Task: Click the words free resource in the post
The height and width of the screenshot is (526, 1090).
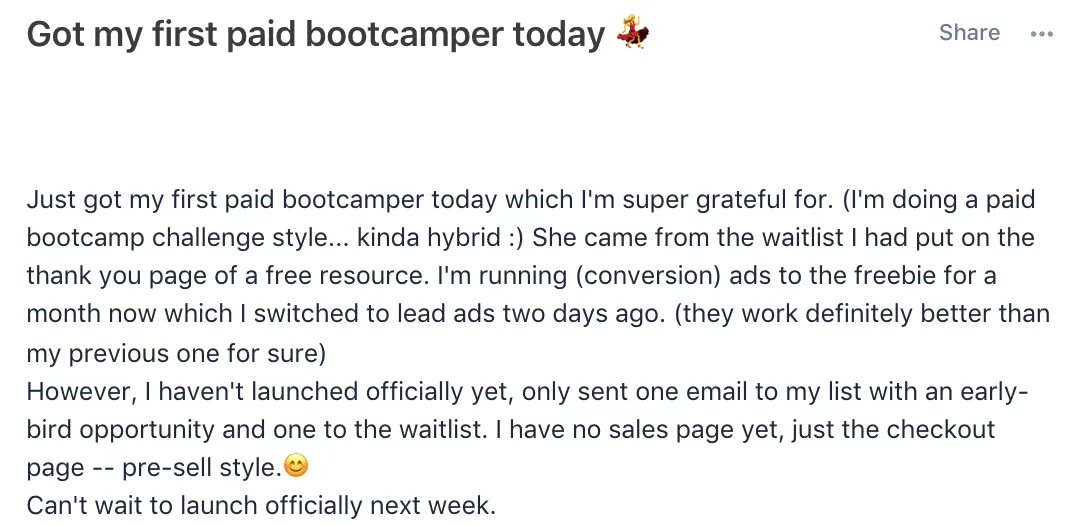Action: [347, 277]
